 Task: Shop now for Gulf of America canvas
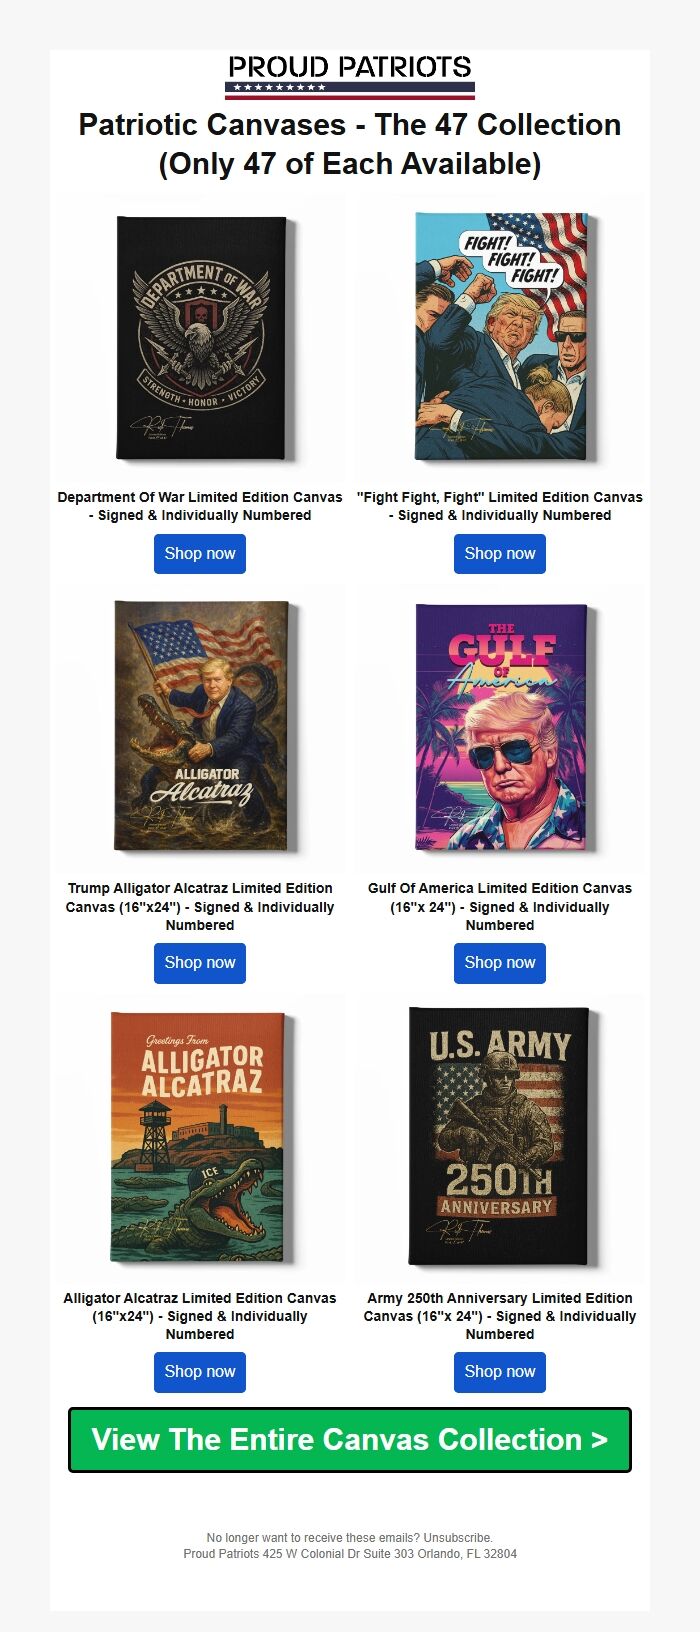pos(500,963)
